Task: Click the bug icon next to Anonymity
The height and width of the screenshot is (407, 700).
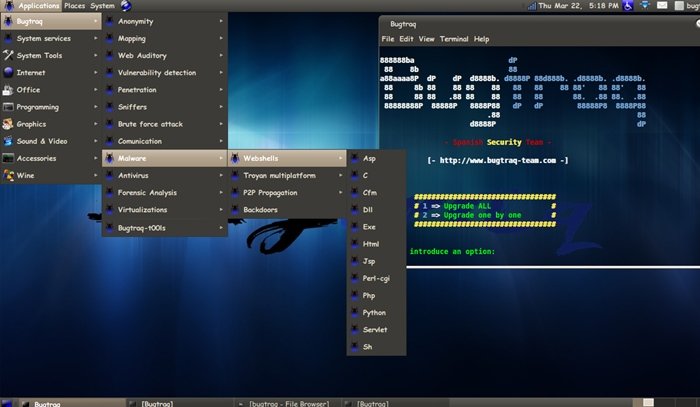Action: click(109, 21)
